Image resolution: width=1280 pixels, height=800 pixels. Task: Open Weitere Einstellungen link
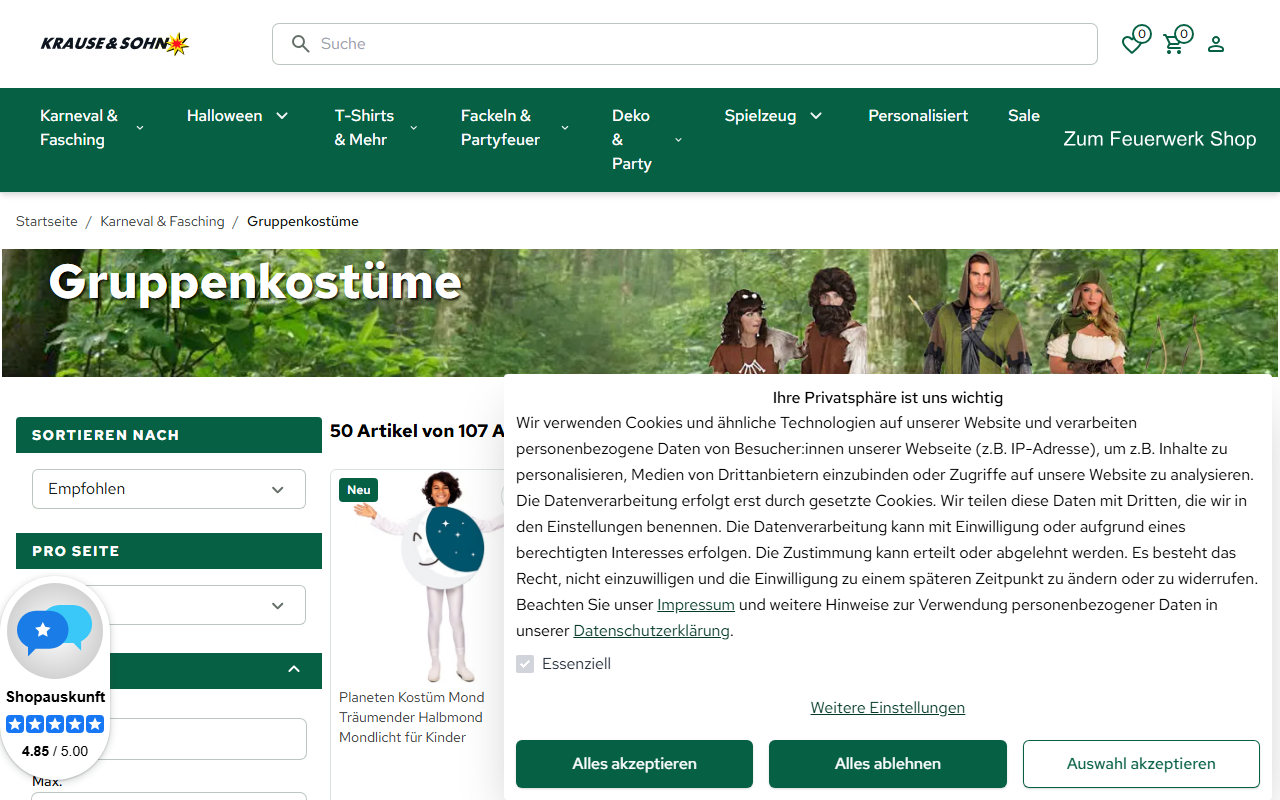coord(888,708)
